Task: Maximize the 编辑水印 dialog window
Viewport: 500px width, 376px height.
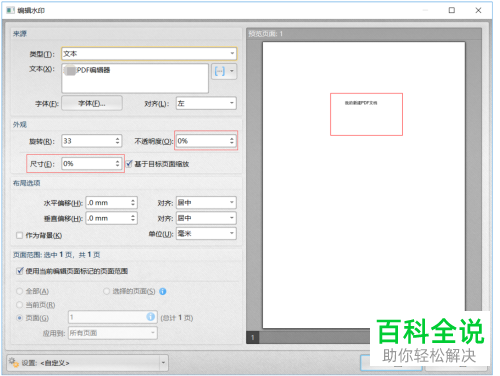Action: 452,10
